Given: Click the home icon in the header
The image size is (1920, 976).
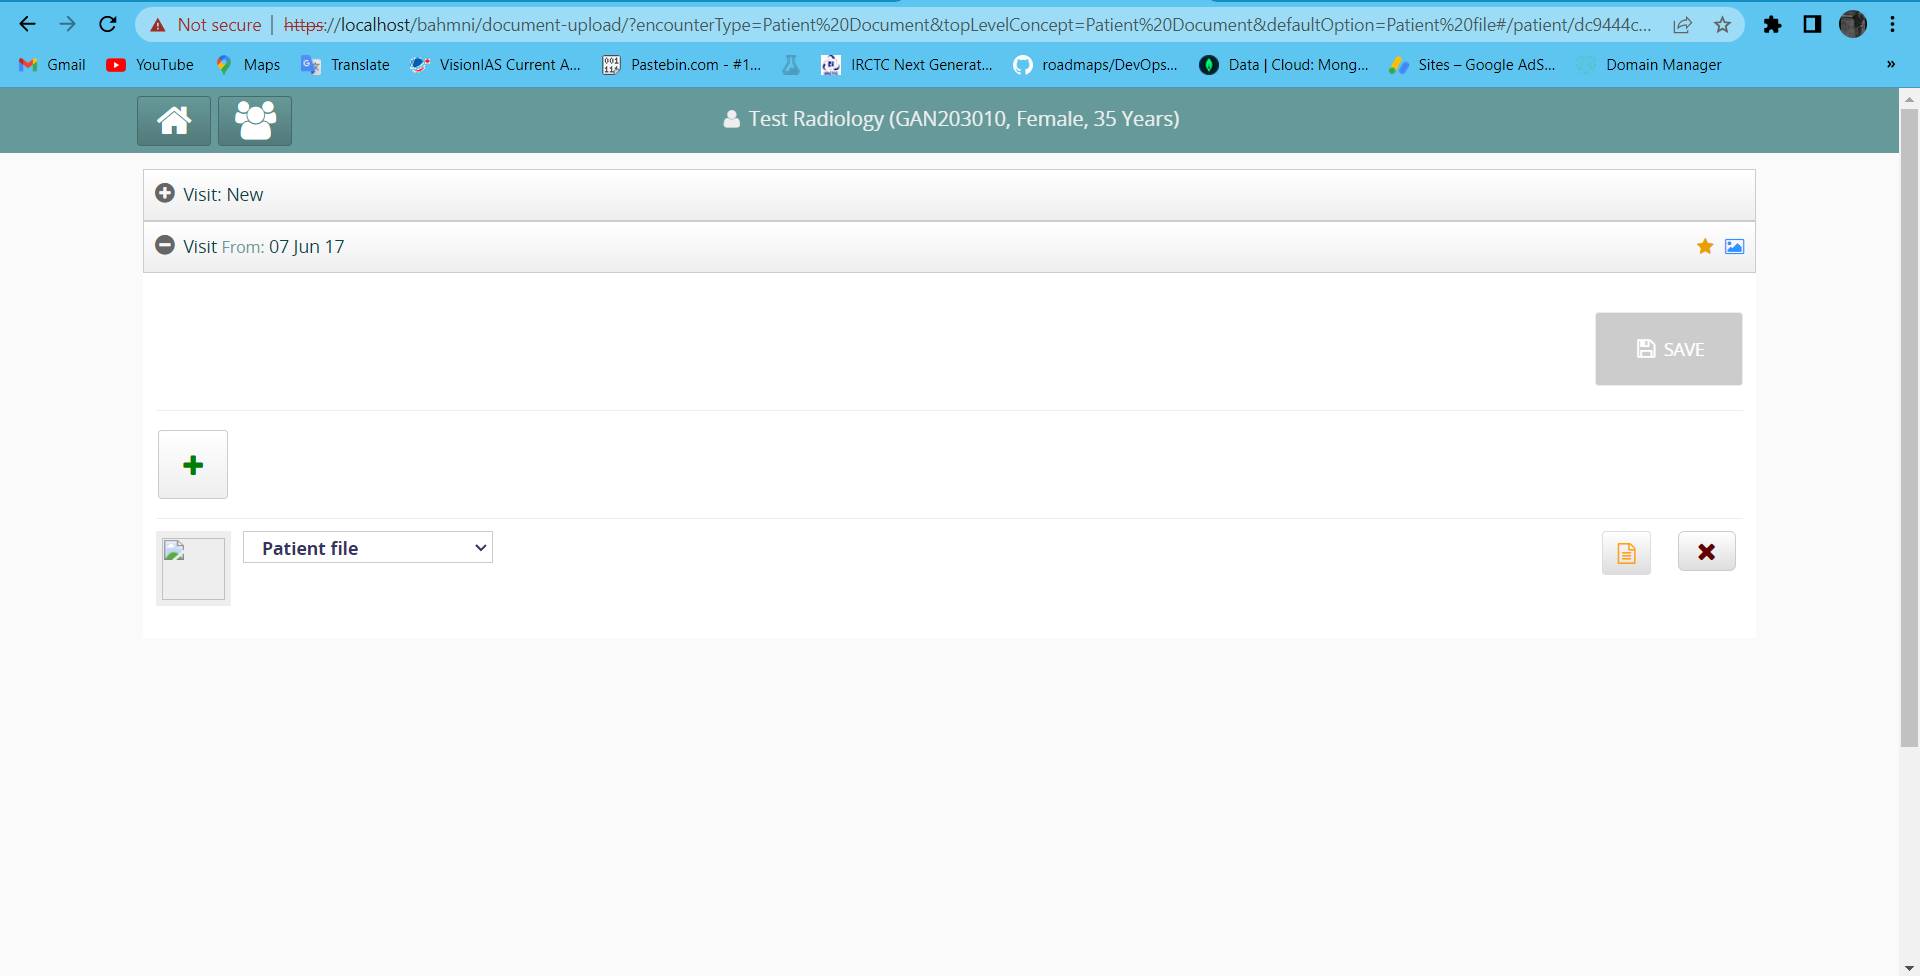Looking at the screenshot, I should (173, 120).
